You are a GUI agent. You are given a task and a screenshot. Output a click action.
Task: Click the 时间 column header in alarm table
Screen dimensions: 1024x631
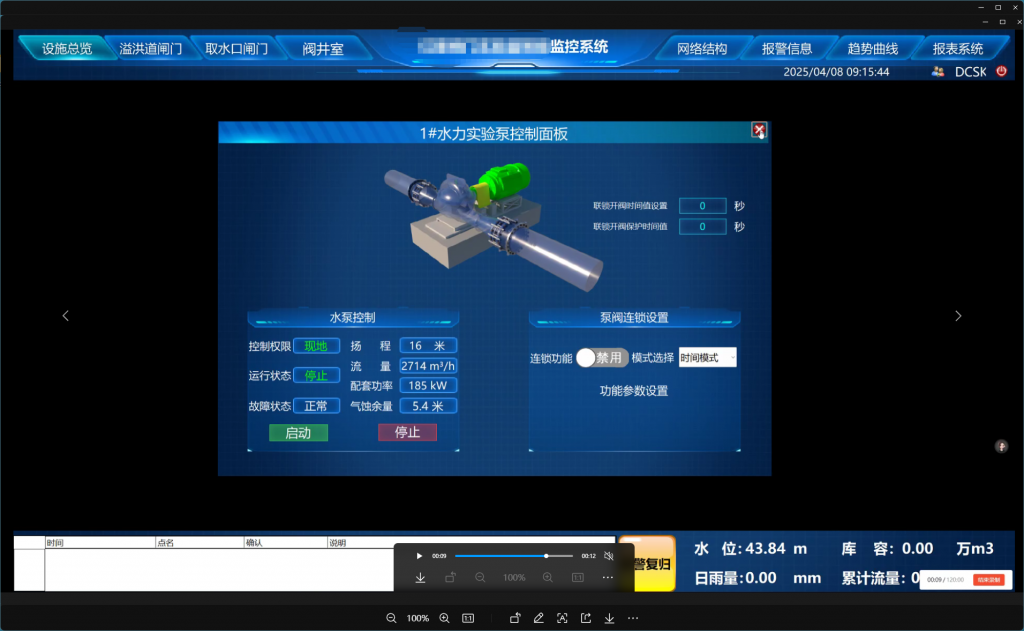tap(100, 542)
